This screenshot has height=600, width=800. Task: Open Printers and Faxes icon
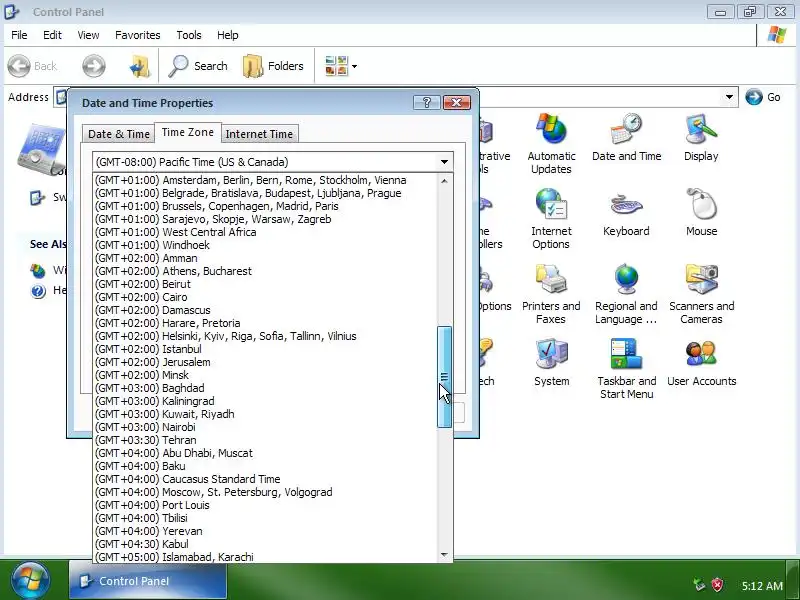(x=551, y=294)
